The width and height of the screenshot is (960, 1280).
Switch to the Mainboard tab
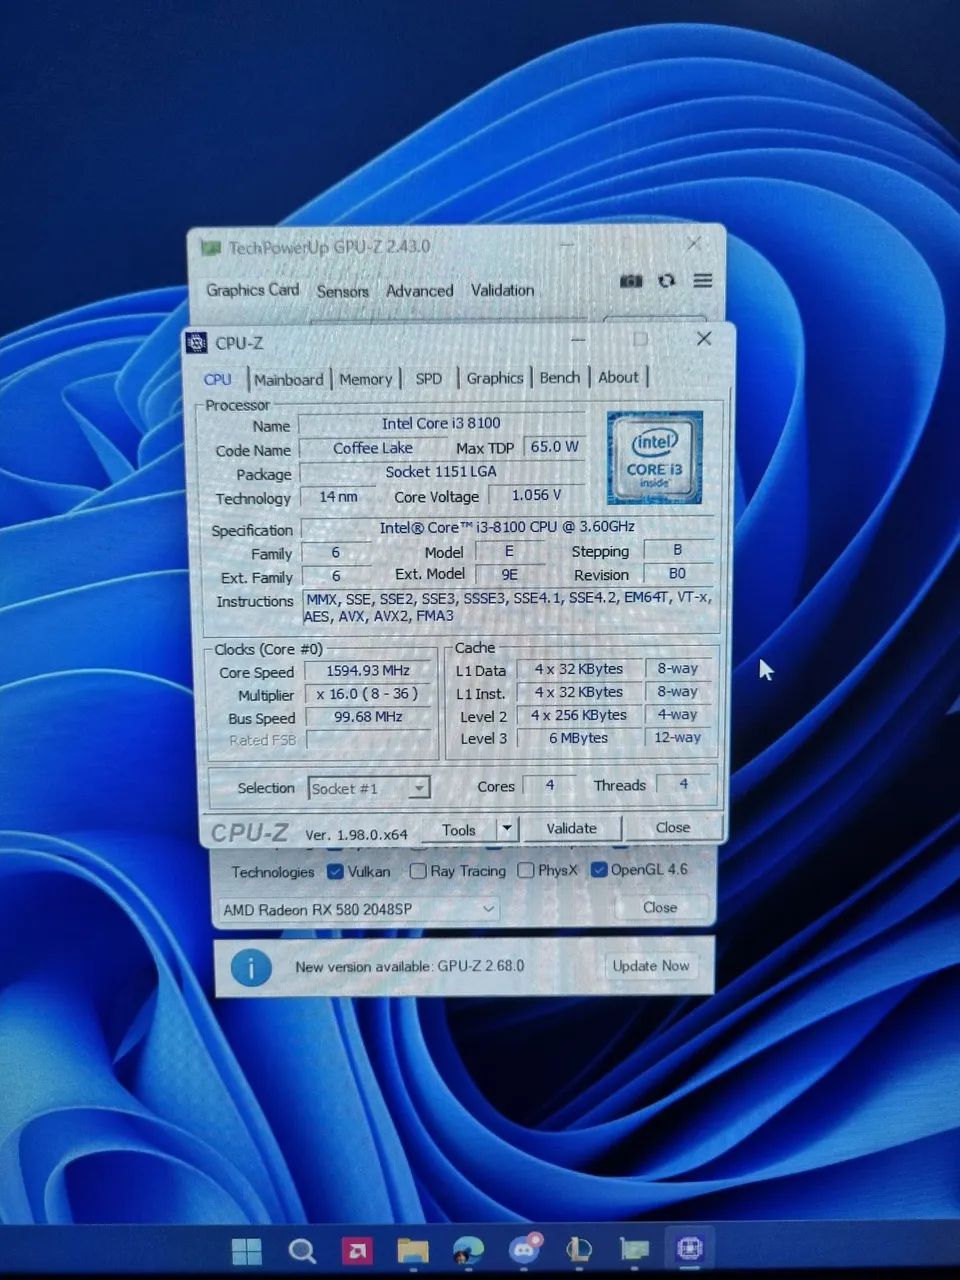(x=288, y=380)
